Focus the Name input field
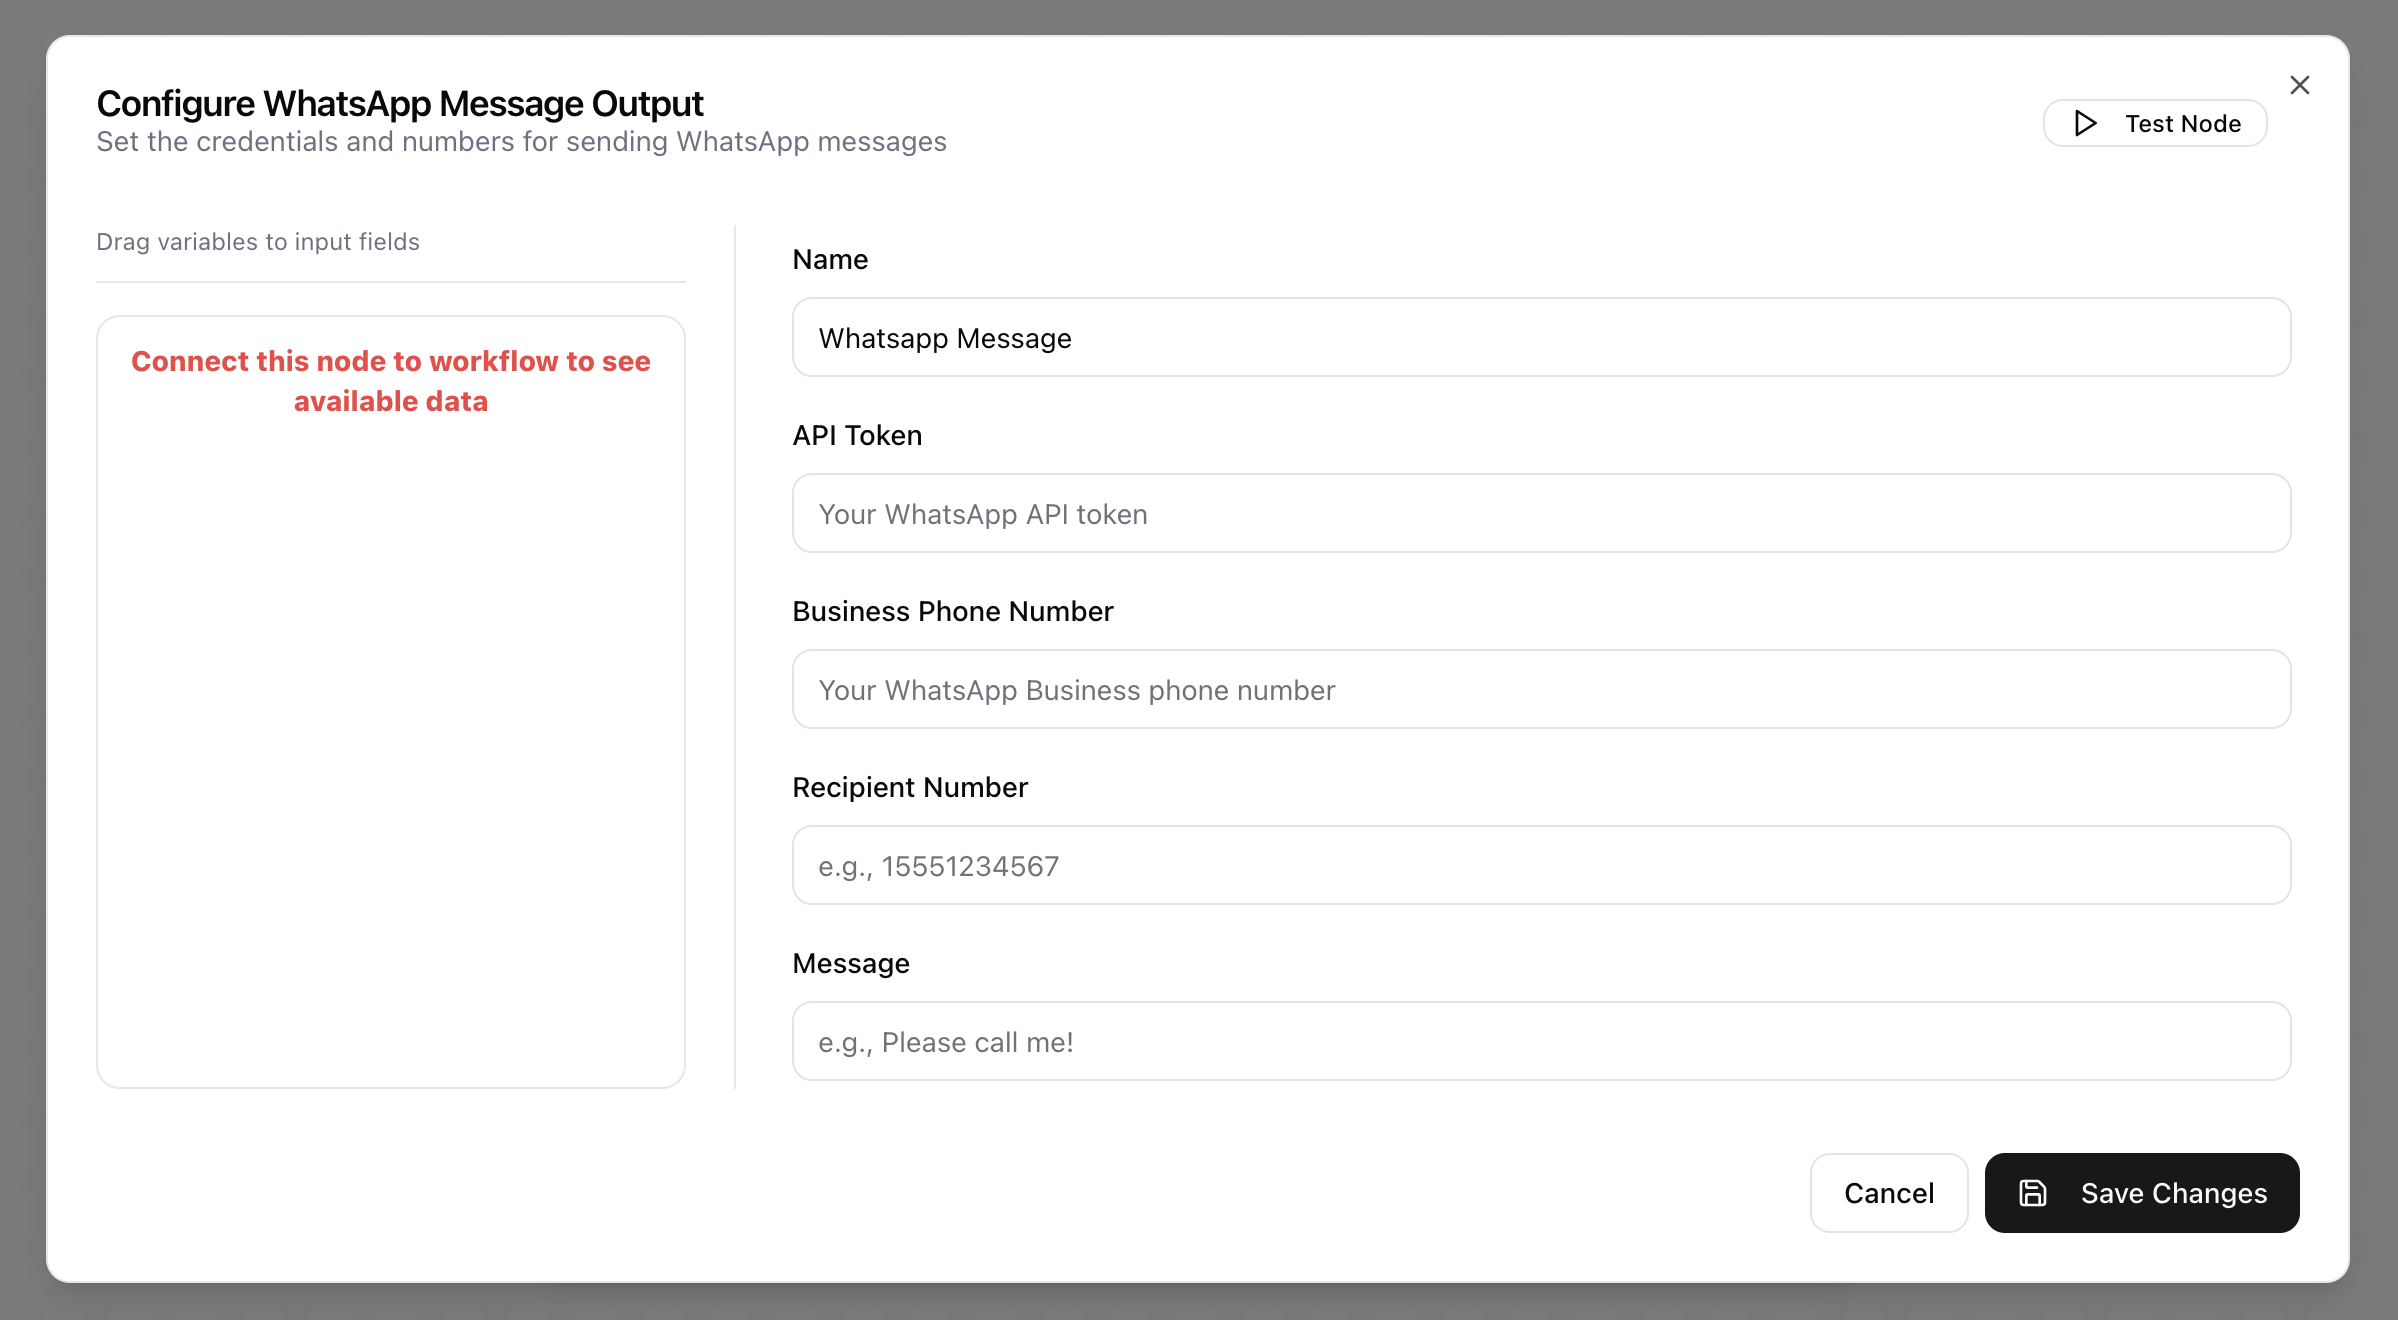This screenshot has height=1320, width=2398. point(1540,338)
